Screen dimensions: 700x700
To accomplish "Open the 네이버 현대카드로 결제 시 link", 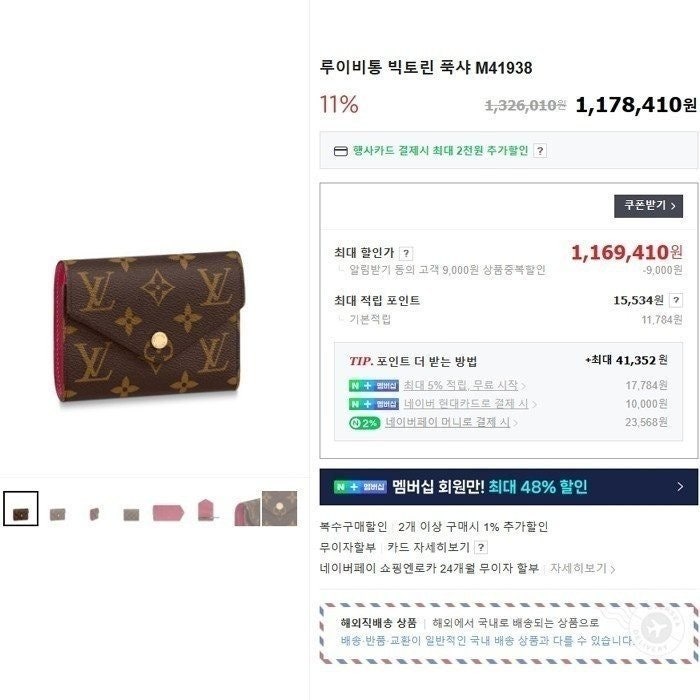I will (470, 404).
